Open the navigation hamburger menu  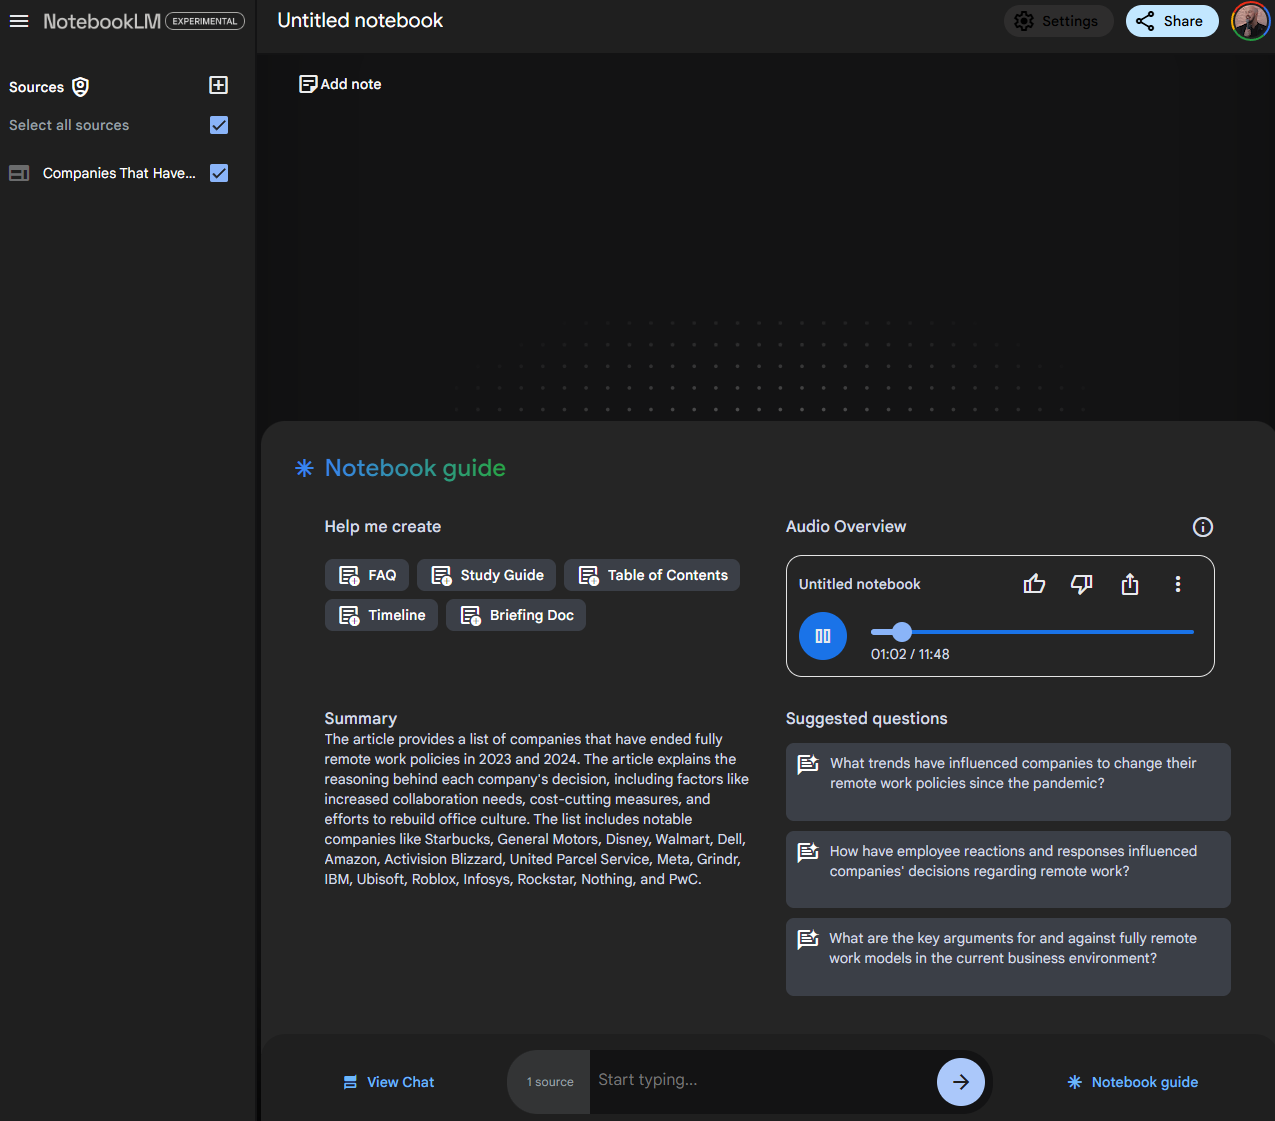point(18,21)
